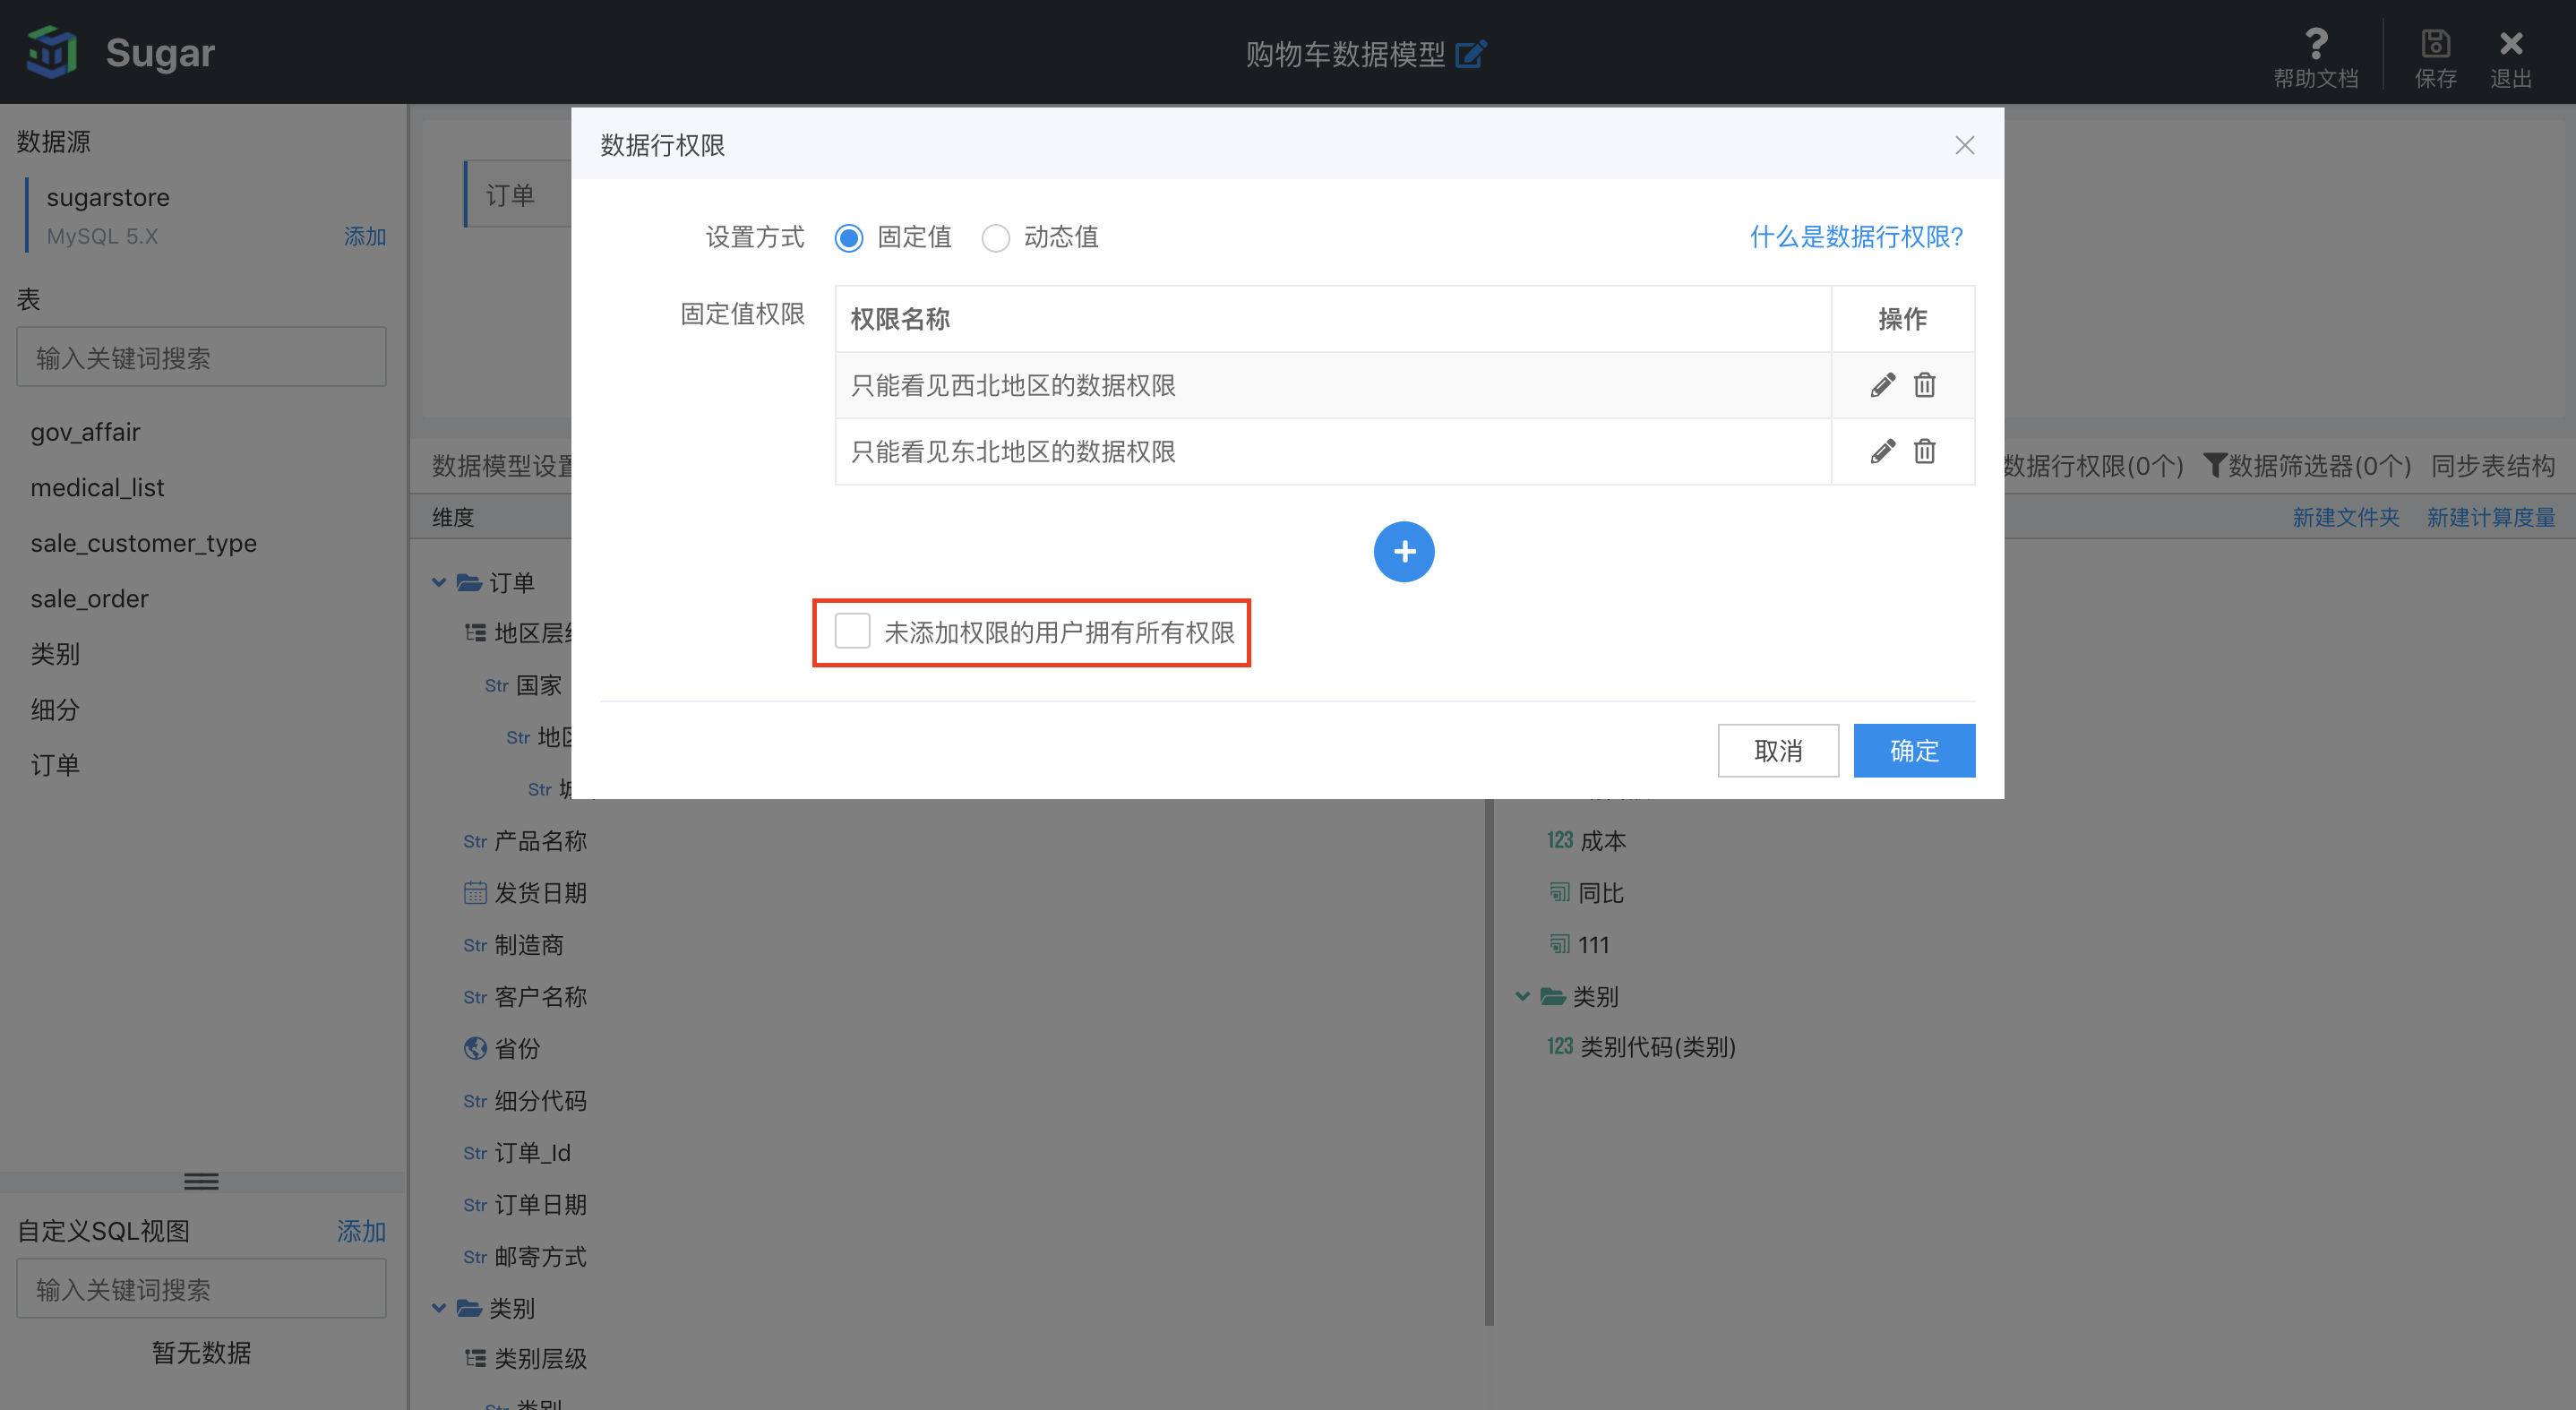The width and height of the screenshot is (2576, 1410).
Task: Click the 数据筛选器 filter funnel icon
Action: coord(2214,465)
